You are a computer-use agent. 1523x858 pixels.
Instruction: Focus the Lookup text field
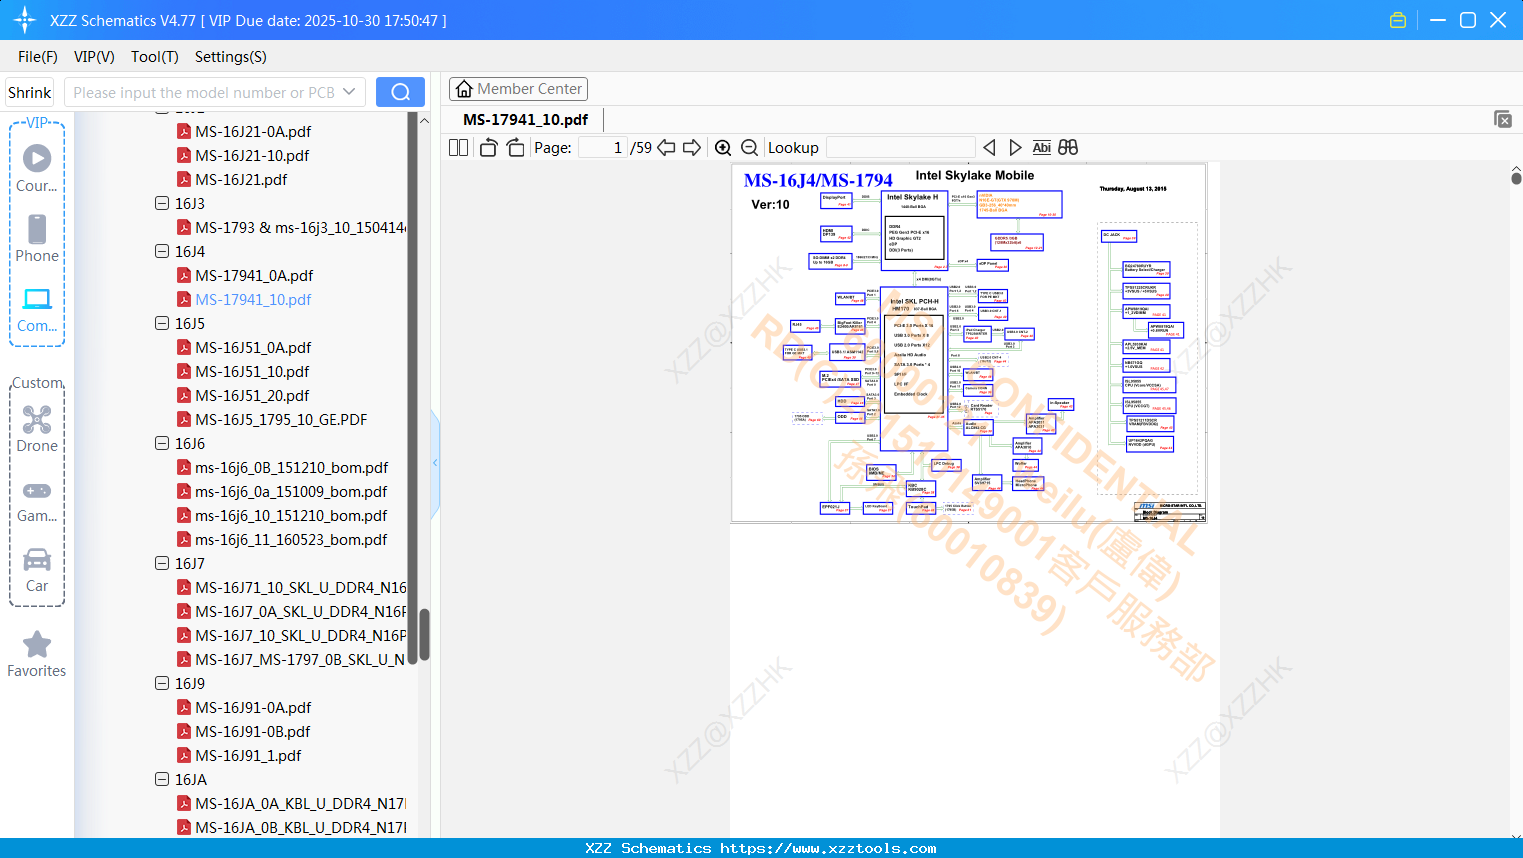pos(900,148)
